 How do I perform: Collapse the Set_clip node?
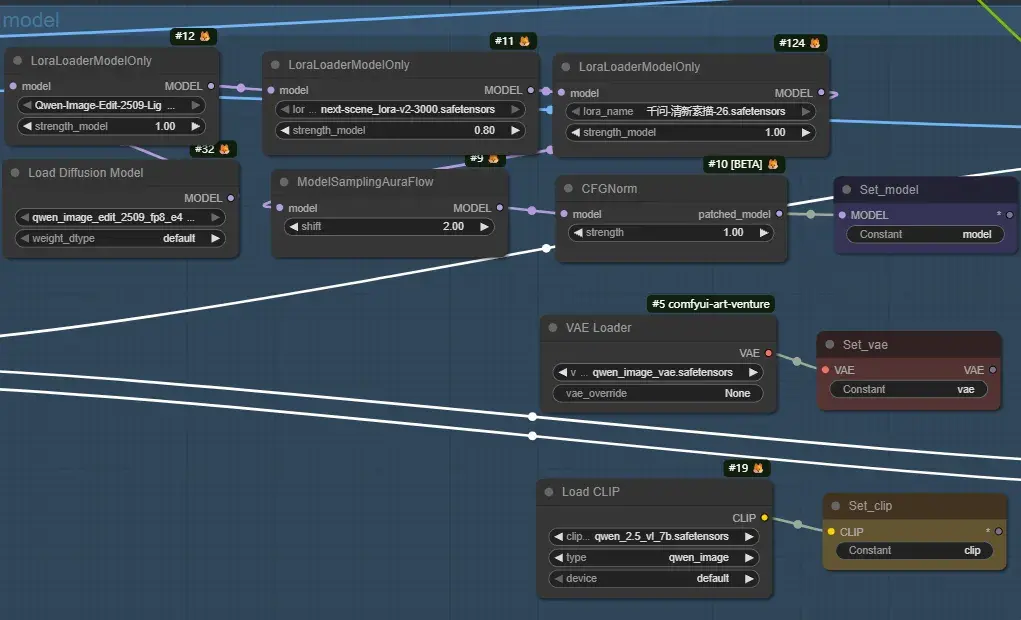(835, 505)
